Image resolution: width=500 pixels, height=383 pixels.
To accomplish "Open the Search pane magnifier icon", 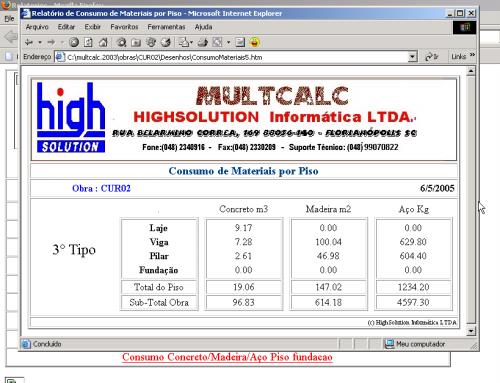I will [x=121, y=42].
